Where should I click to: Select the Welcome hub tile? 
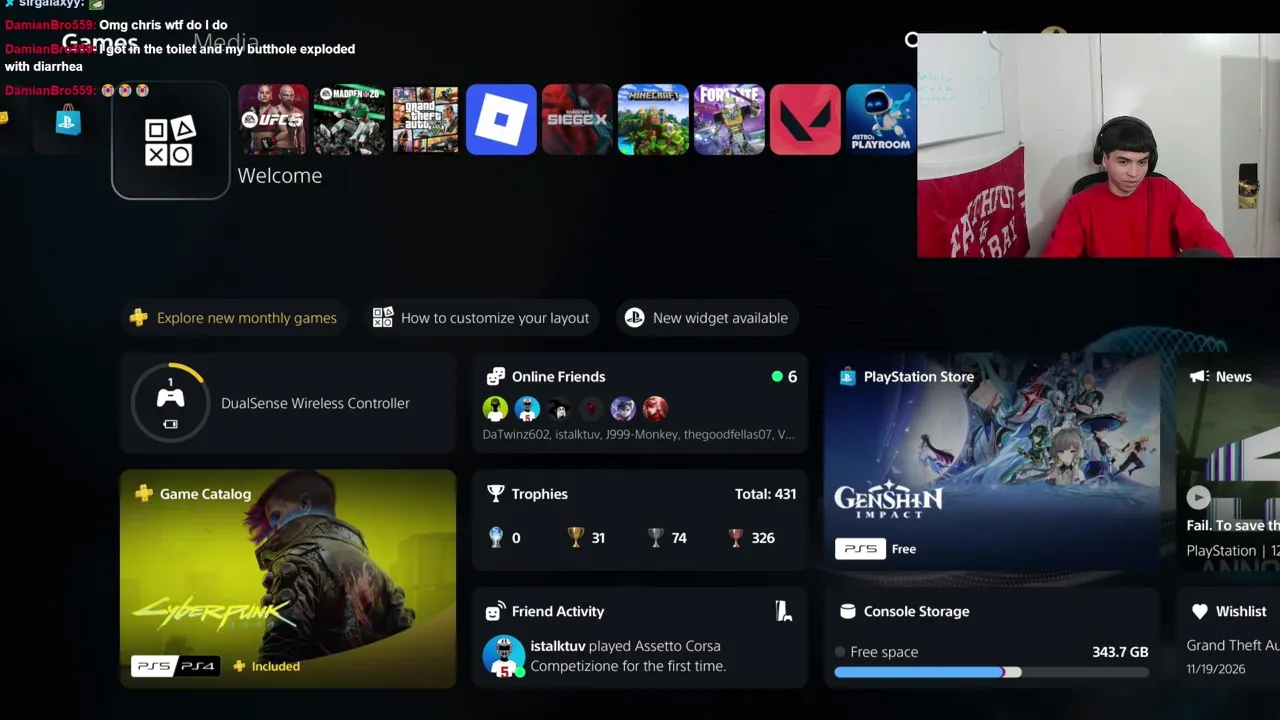[170, 141]
